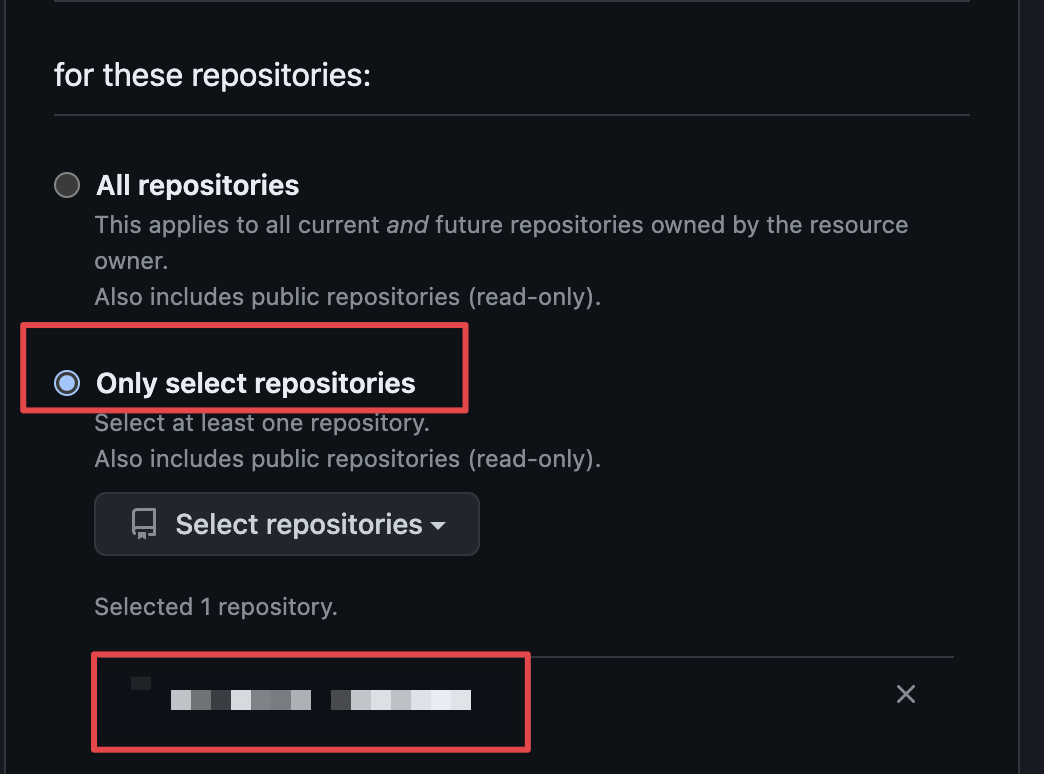Click the 'This applies to all current' description

(237, 225)
